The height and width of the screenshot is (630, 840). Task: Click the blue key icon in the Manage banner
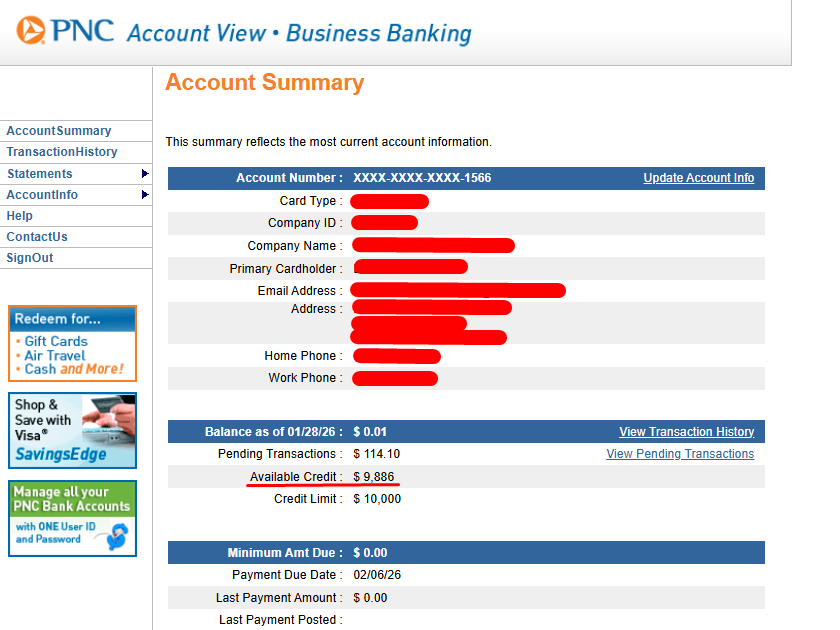click(118, 537)
